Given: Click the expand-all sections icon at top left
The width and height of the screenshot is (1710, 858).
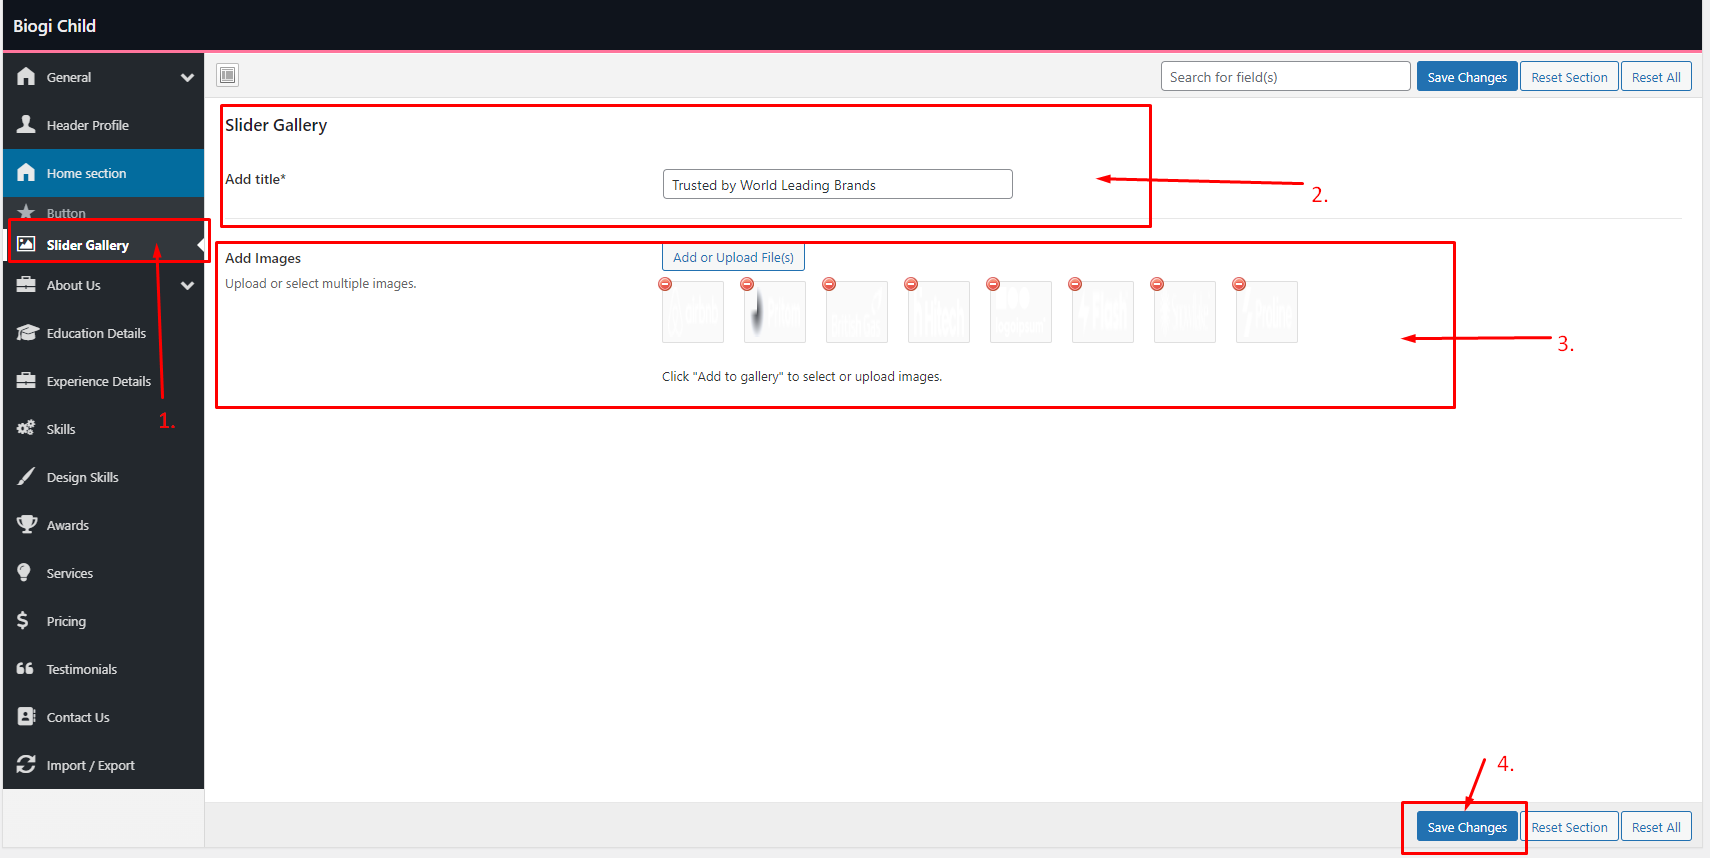Looking at the screenshot, I should (x=228, y=75).
